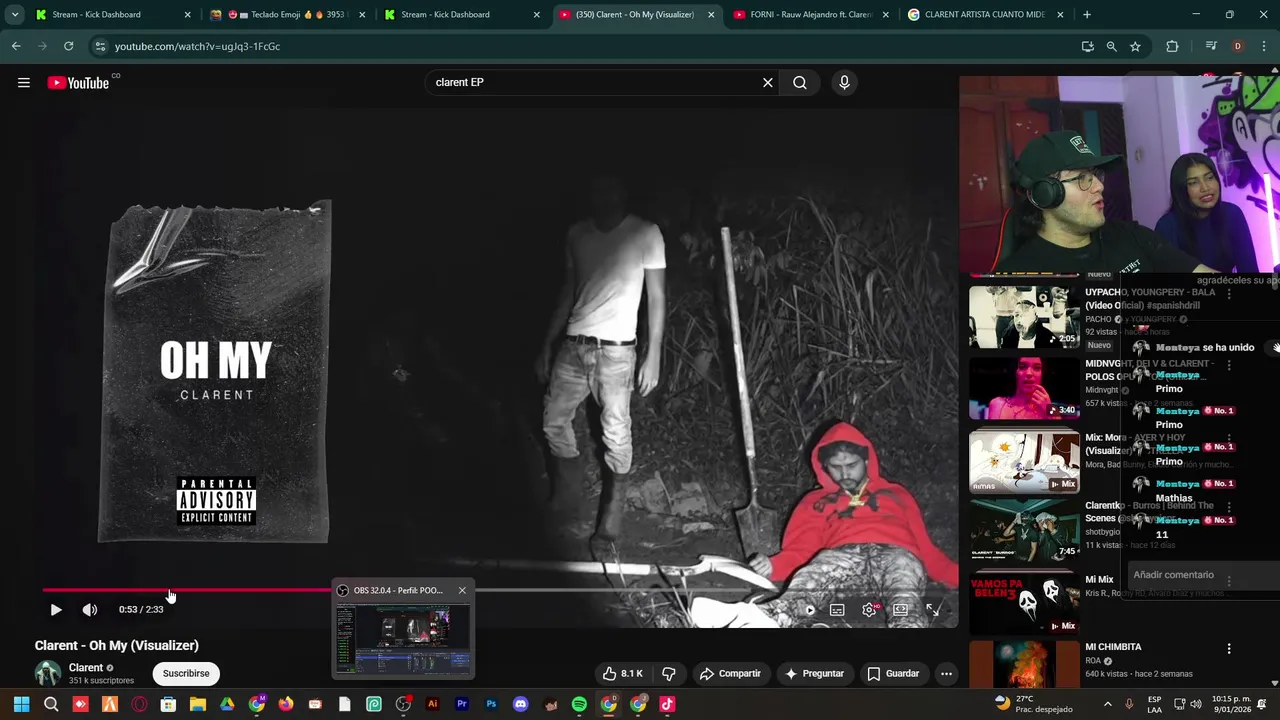This screenshot has width=1280, height=720.
Task: Open the Mix Mora Ayer y Hoy thumbnail
Action: 1024,461
